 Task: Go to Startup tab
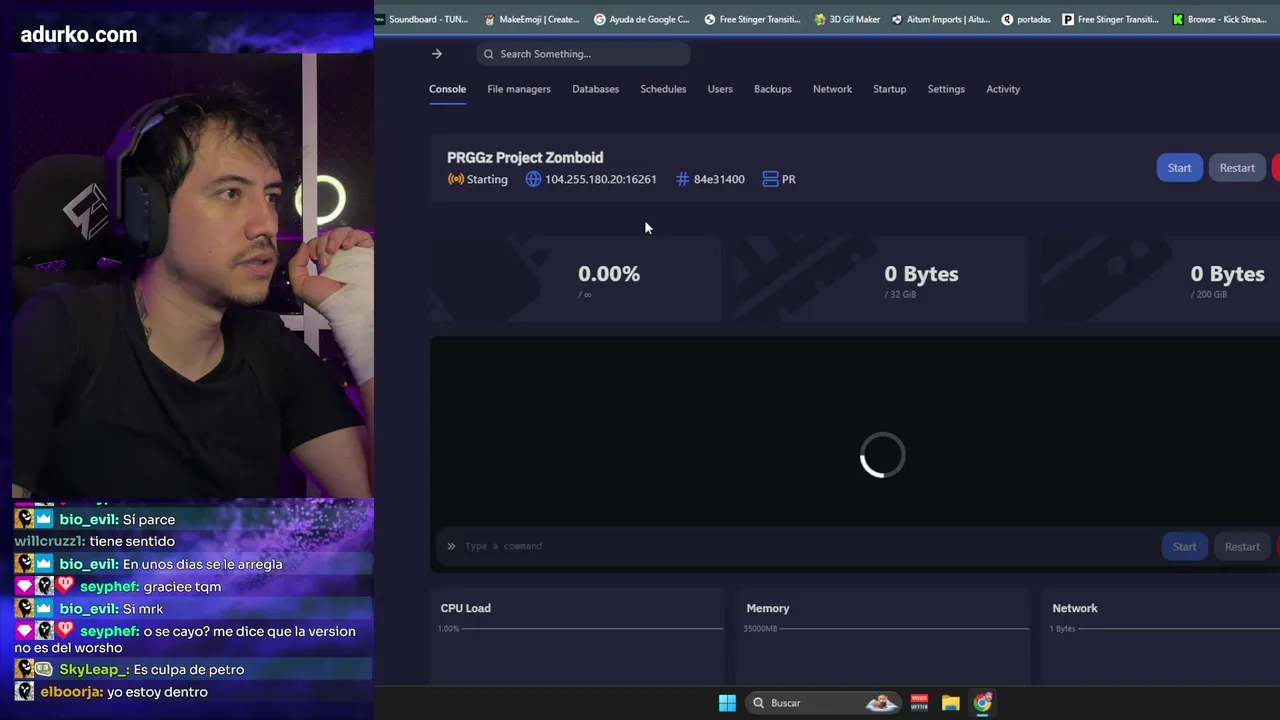[x=889, y=89]
